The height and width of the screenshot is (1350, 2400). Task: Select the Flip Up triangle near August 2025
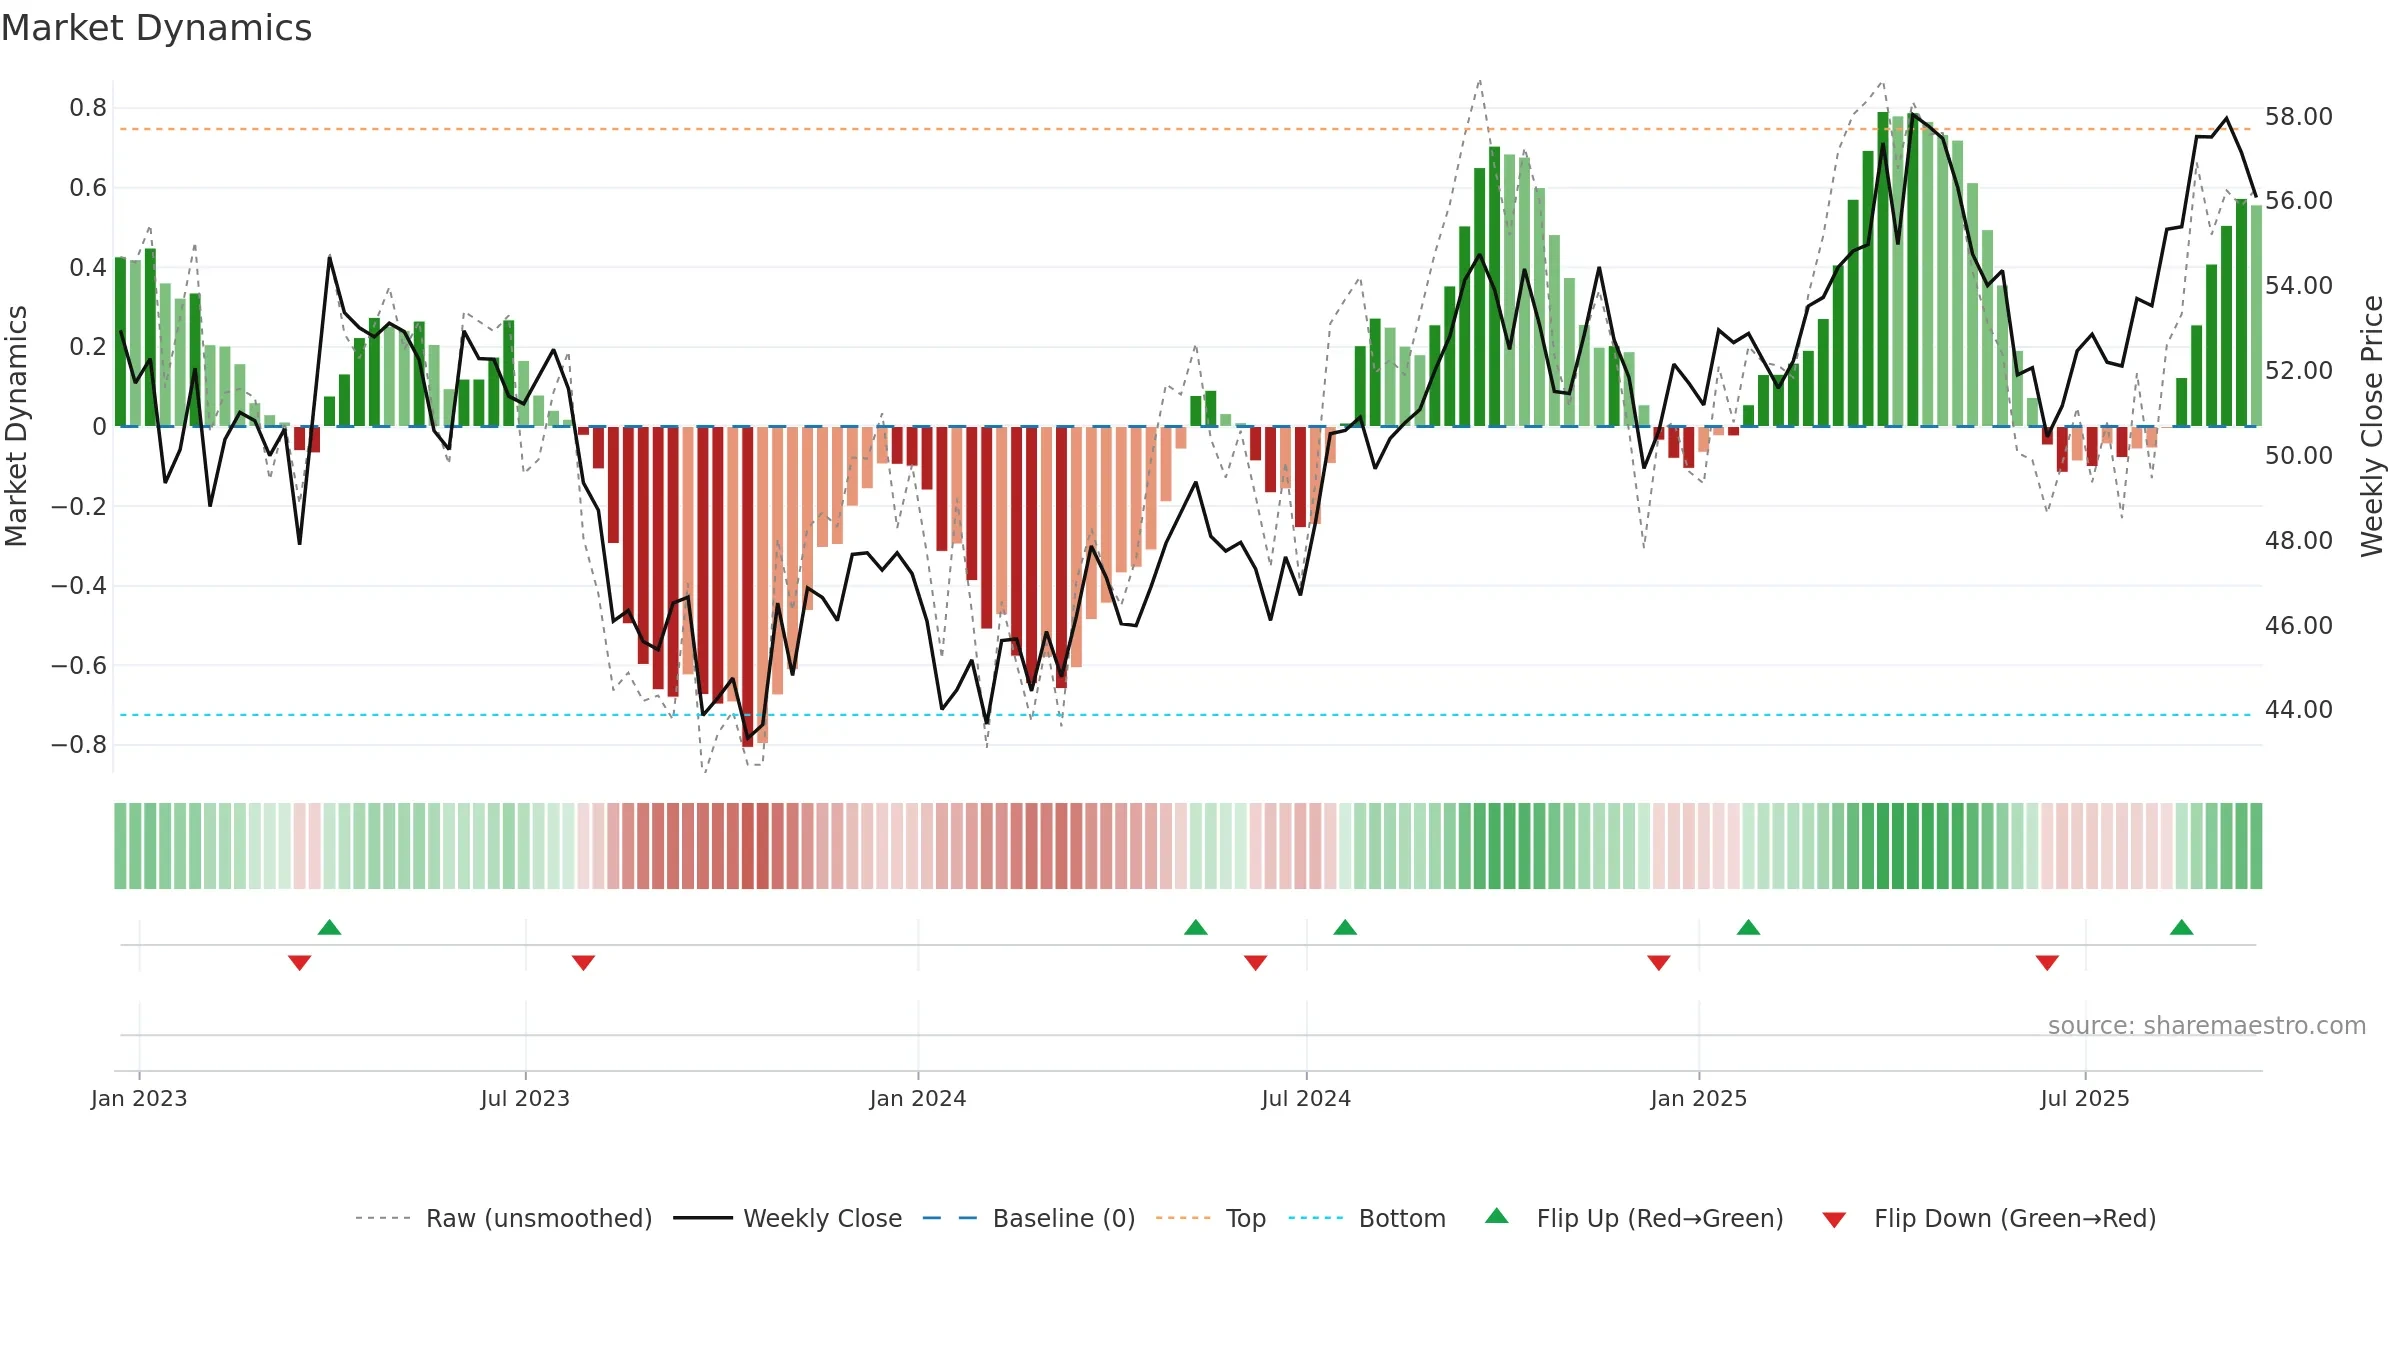(2182, 927)
